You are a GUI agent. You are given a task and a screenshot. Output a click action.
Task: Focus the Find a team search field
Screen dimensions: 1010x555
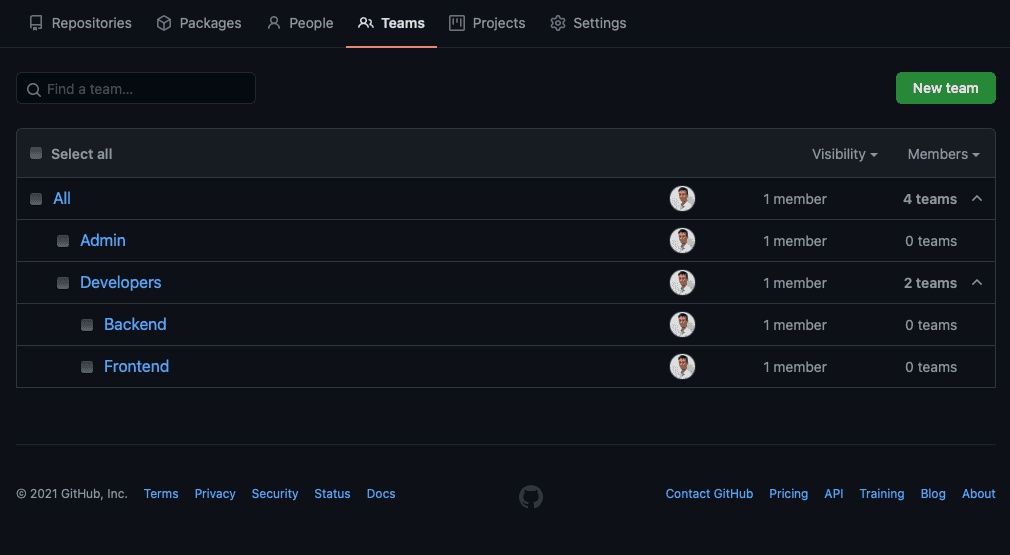(145, 89)
